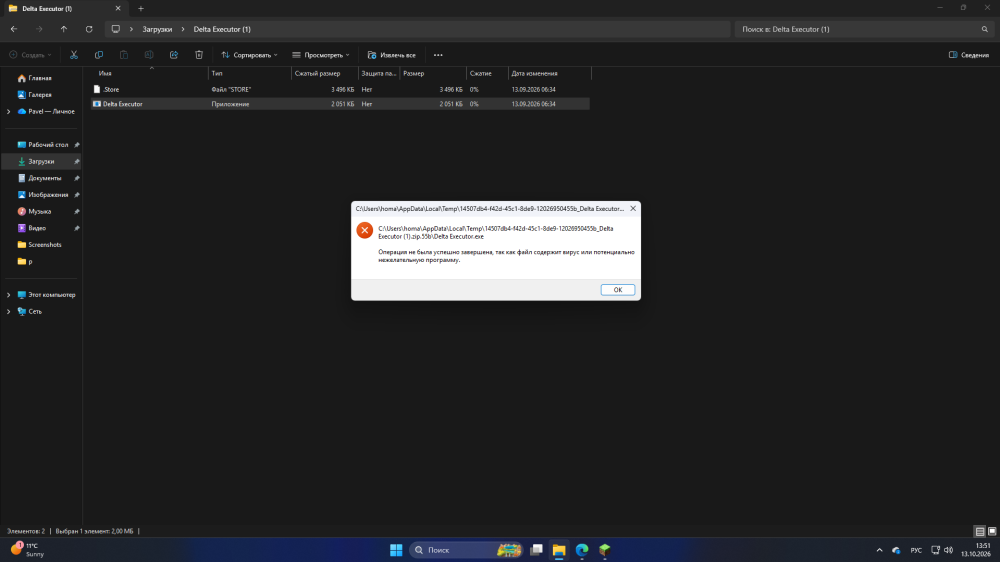Image resolution: width=1000 pixels, height=562 pixels.
Task: Select the .Store file row
Action: 341,89
